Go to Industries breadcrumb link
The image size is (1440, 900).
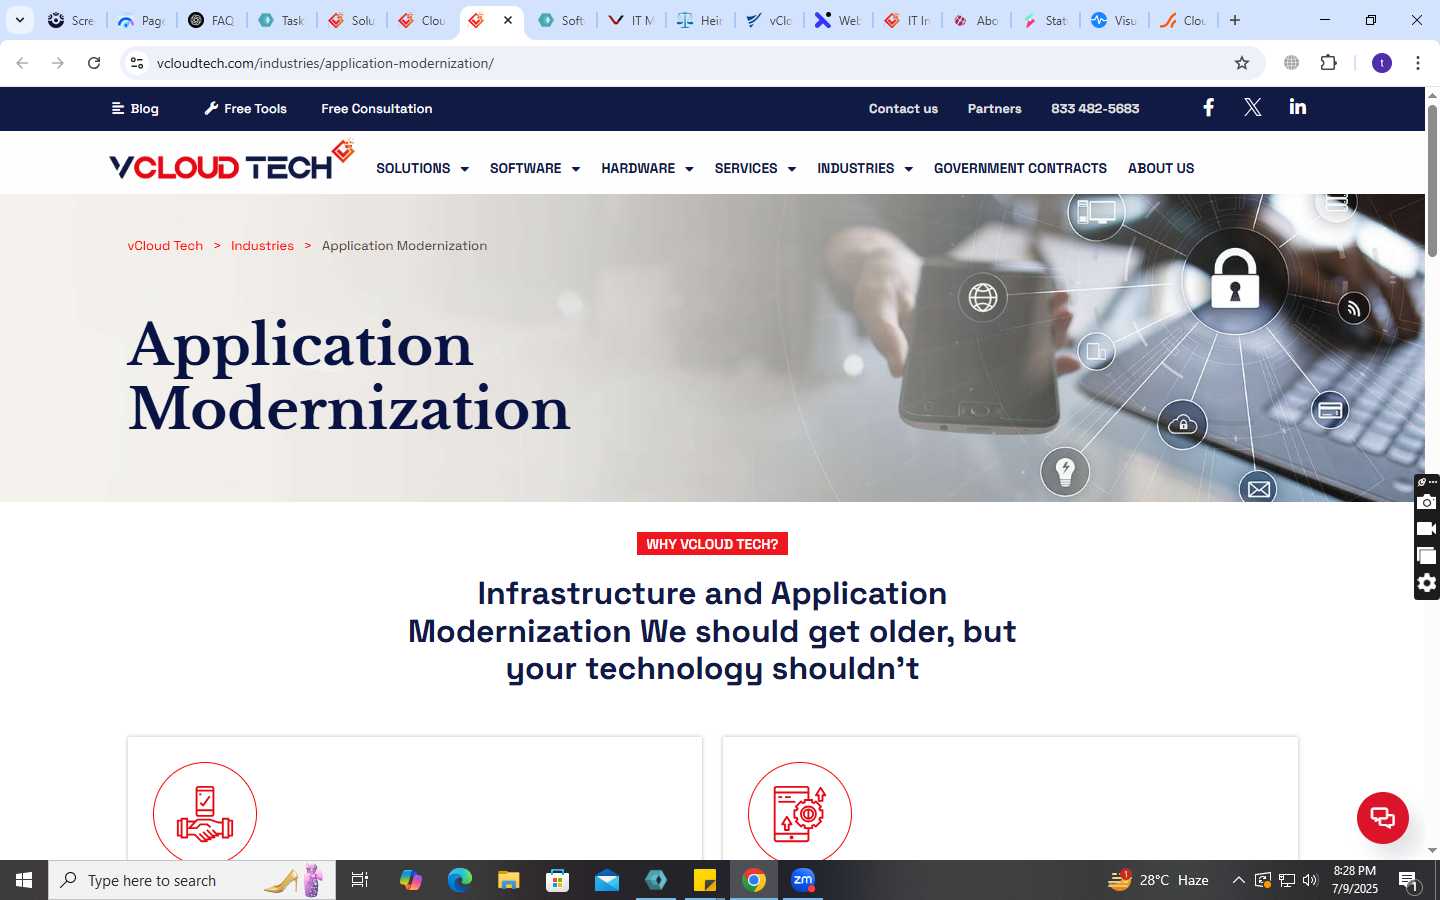pos(262,245)
